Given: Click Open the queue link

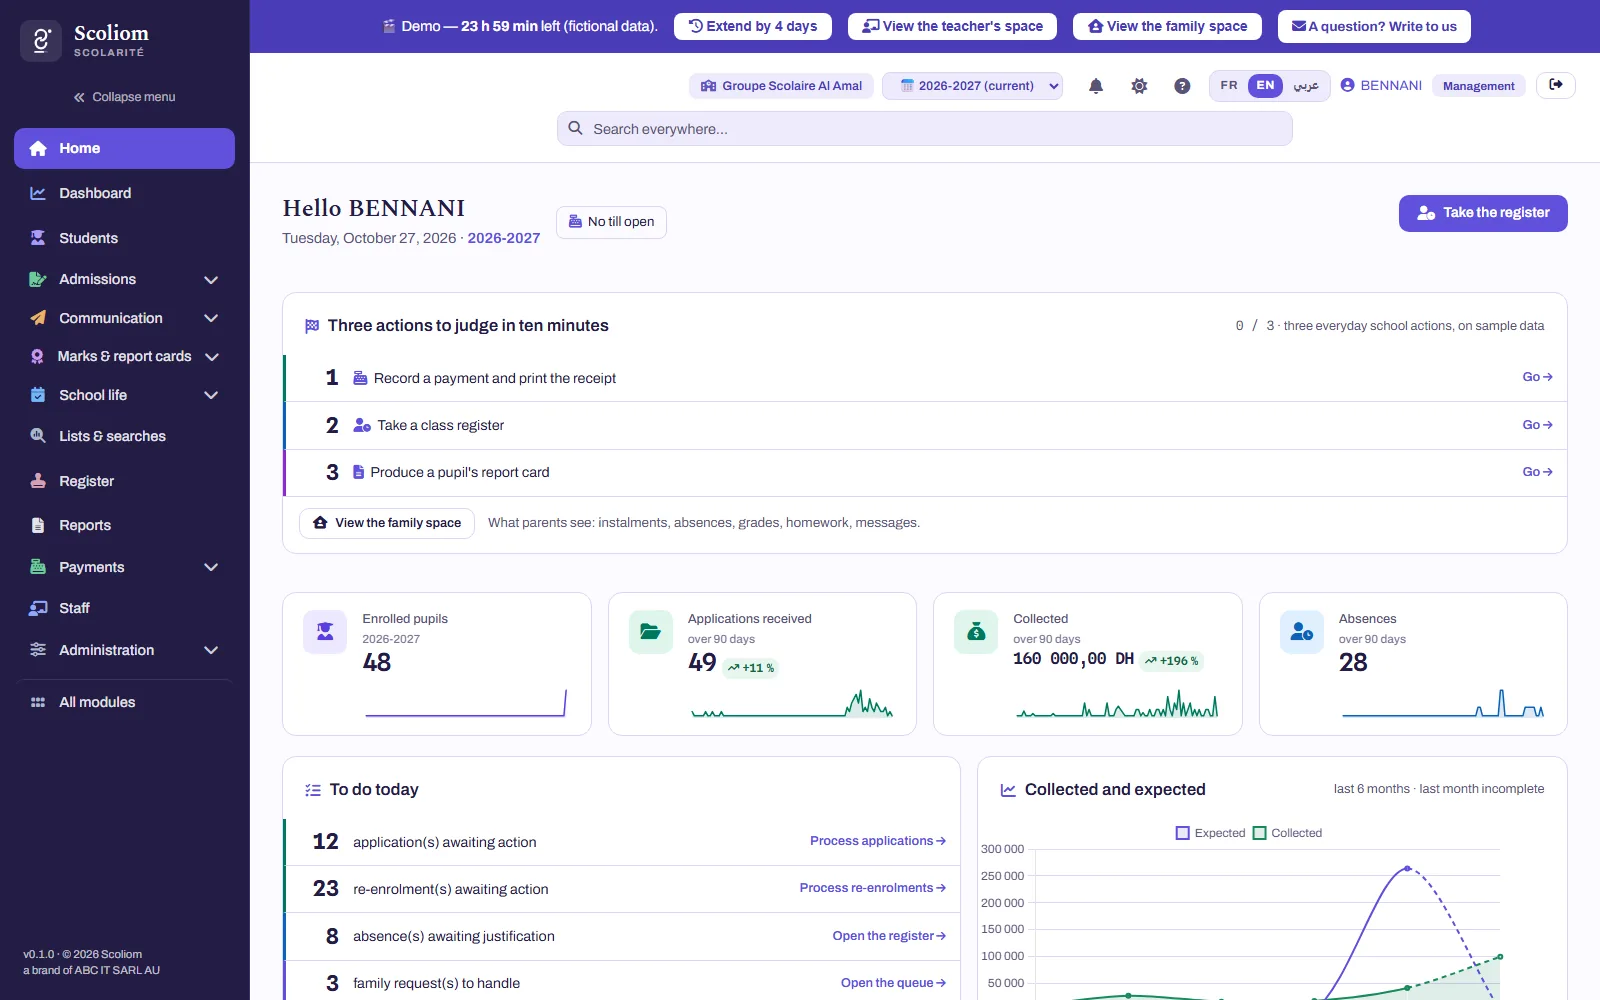Looking at the screenshot, I should 893,983.
